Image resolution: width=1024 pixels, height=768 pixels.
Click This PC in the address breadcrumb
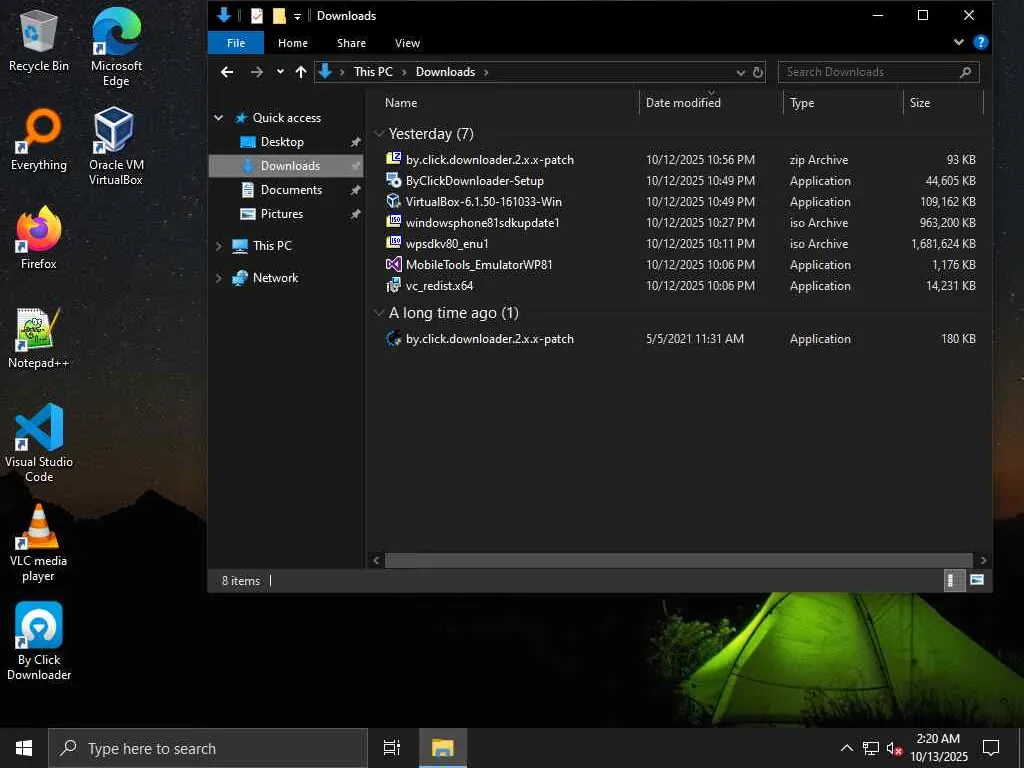coord(373,72)
